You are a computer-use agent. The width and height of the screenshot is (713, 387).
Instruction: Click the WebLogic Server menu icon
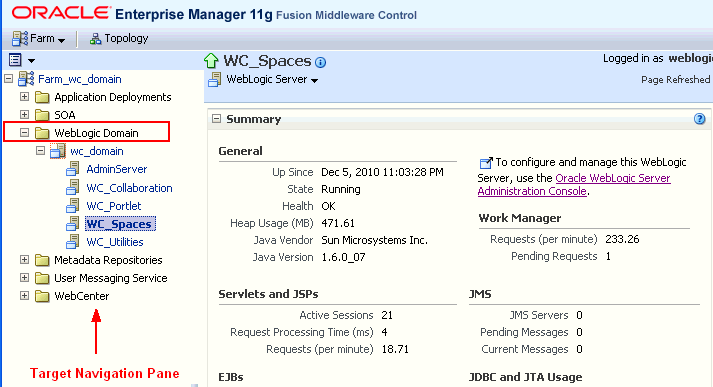pyautogui.click(x=215, y=80)
